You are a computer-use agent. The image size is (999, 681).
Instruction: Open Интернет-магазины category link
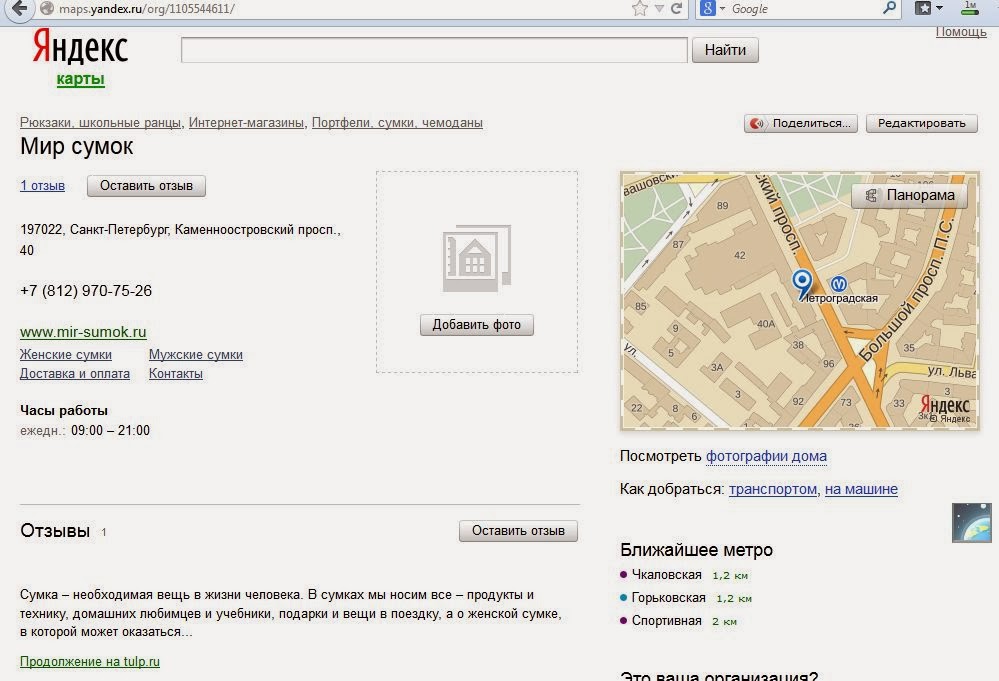[246, 122]
